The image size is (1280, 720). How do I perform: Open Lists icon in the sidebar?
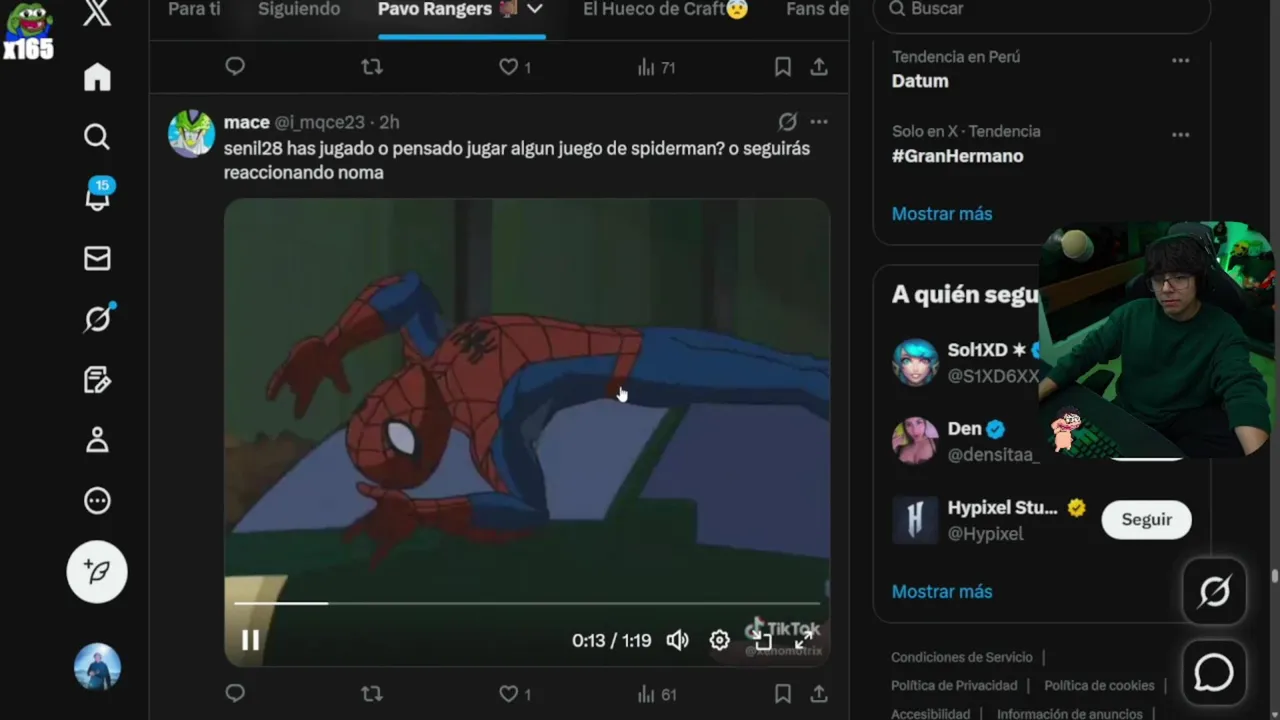(x=97, y=380)
